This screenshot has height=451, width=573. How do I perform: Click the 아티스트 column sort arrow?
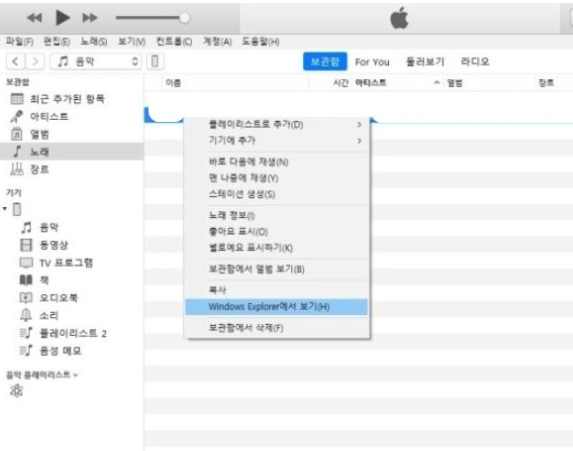tap(437, 83)
